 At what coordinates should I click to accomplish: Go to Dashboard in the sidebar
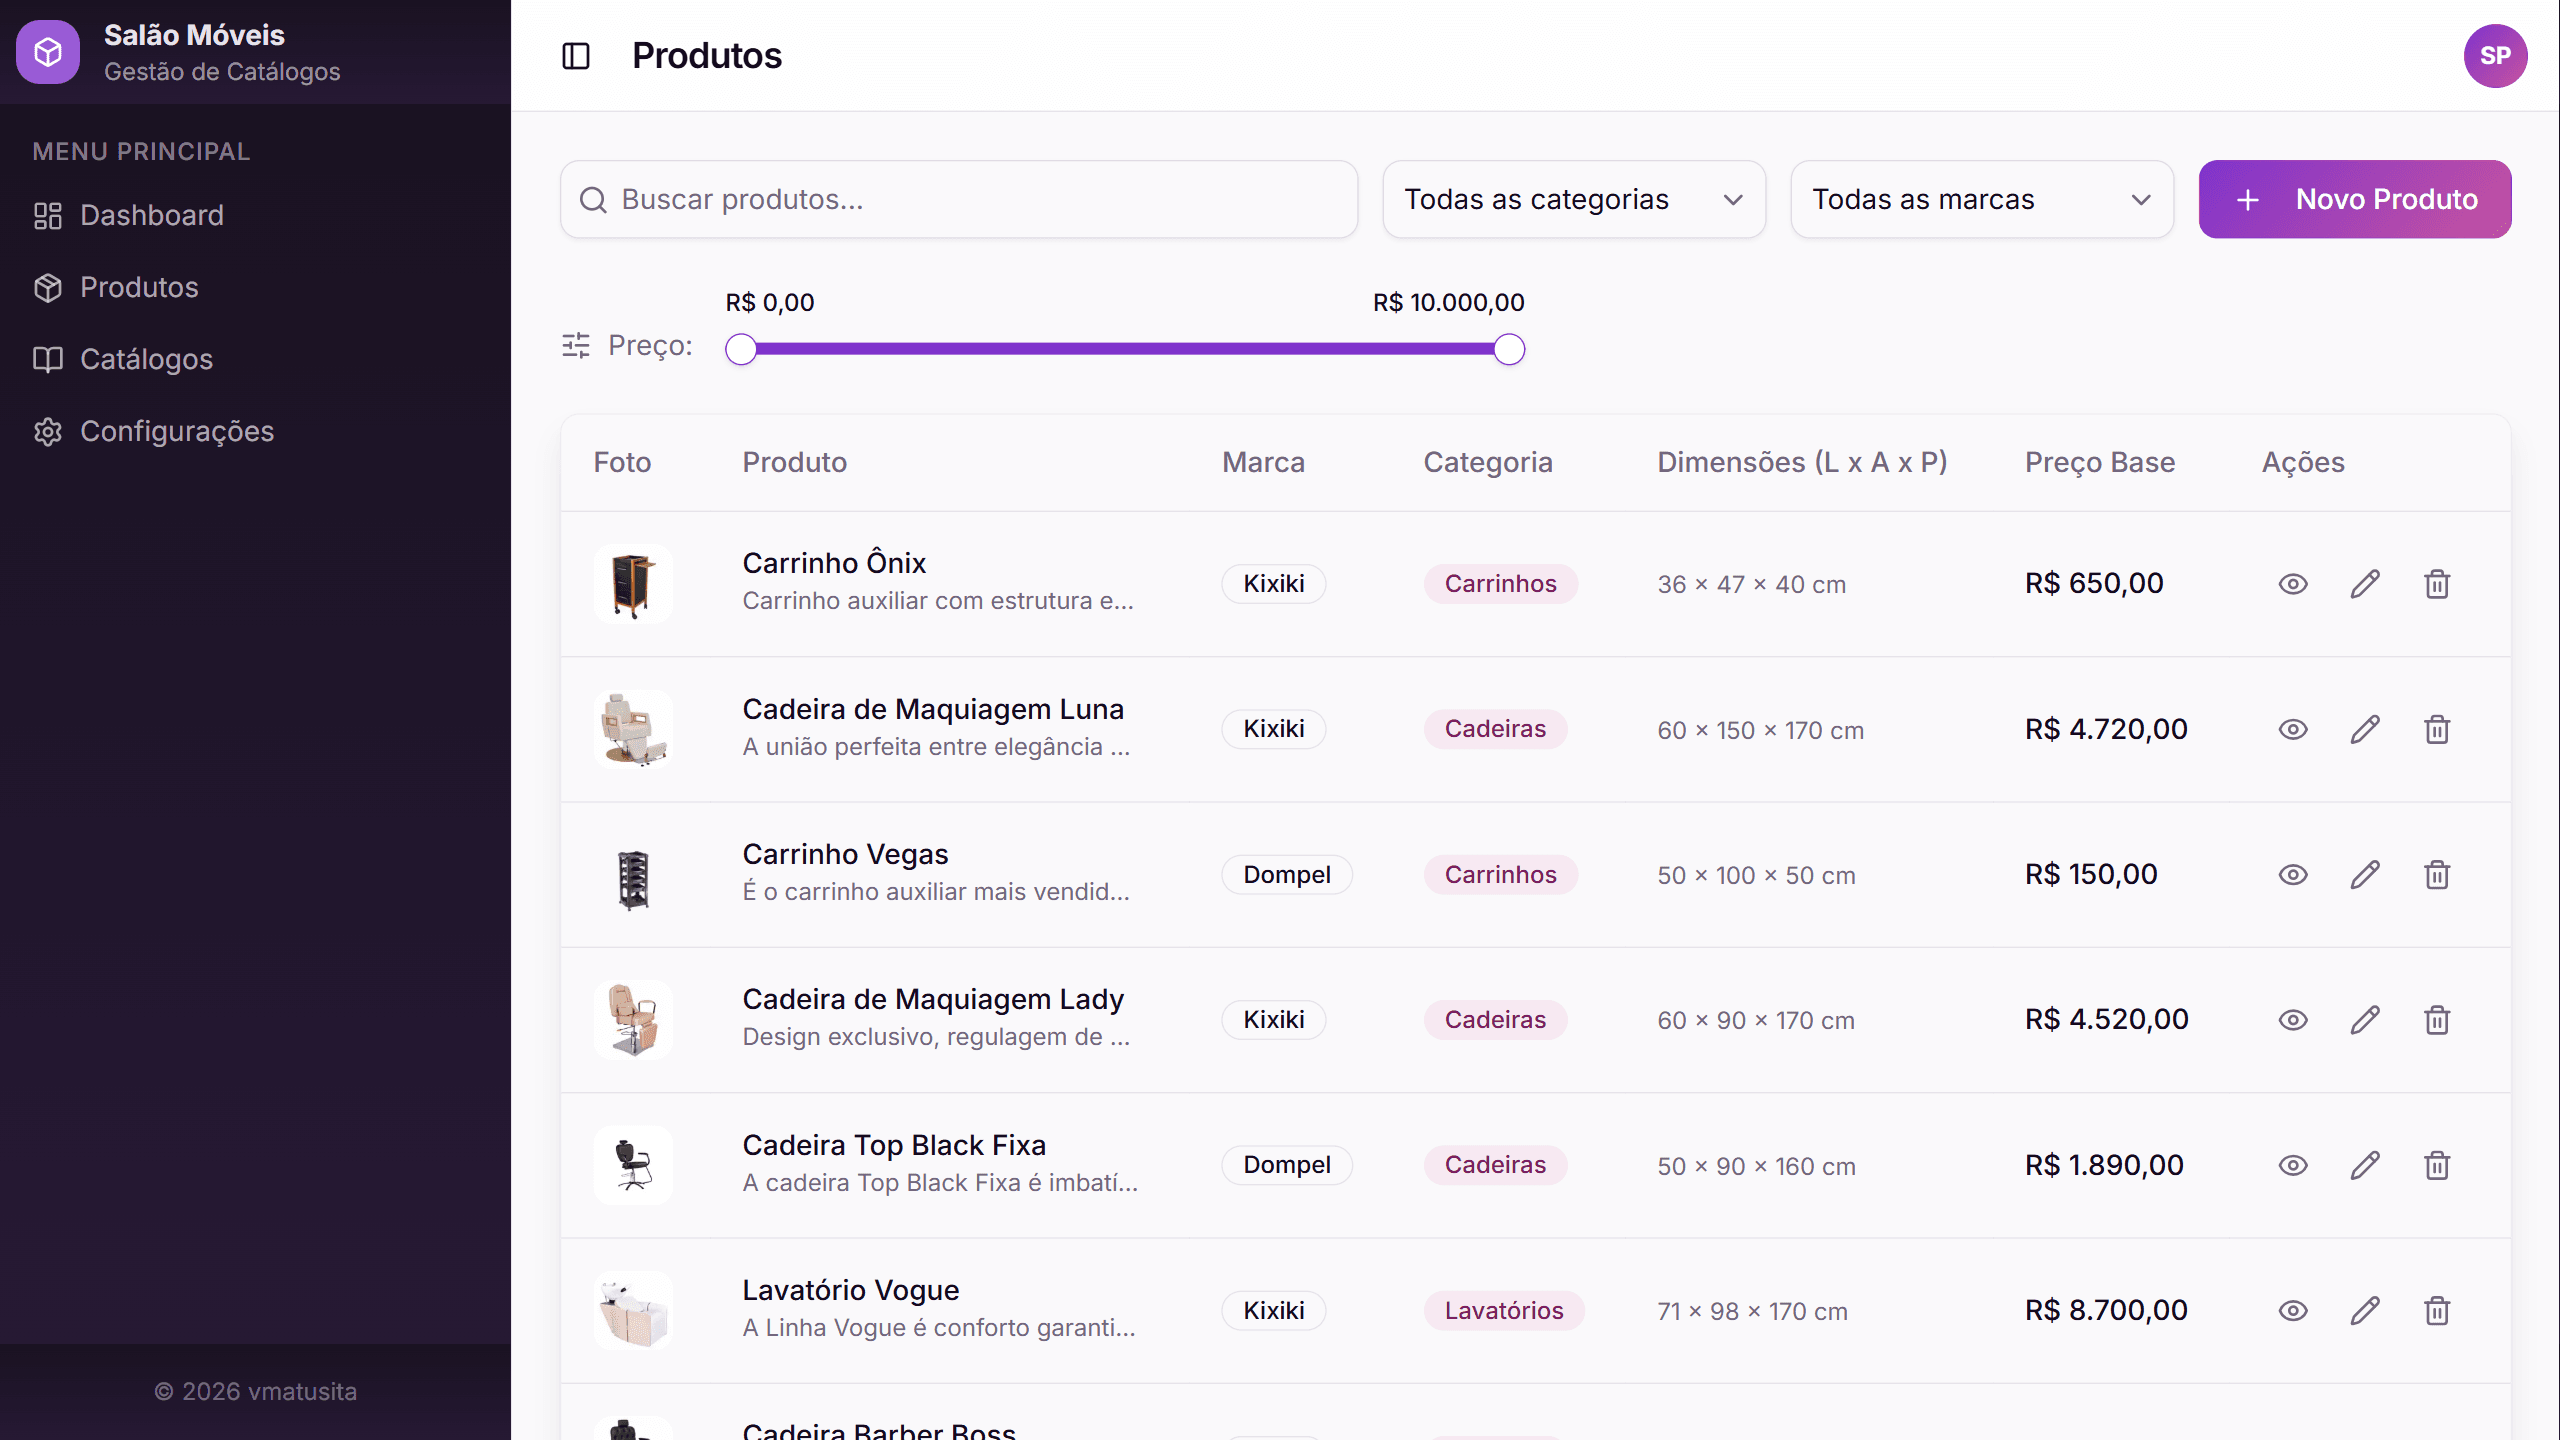(255, 215)
